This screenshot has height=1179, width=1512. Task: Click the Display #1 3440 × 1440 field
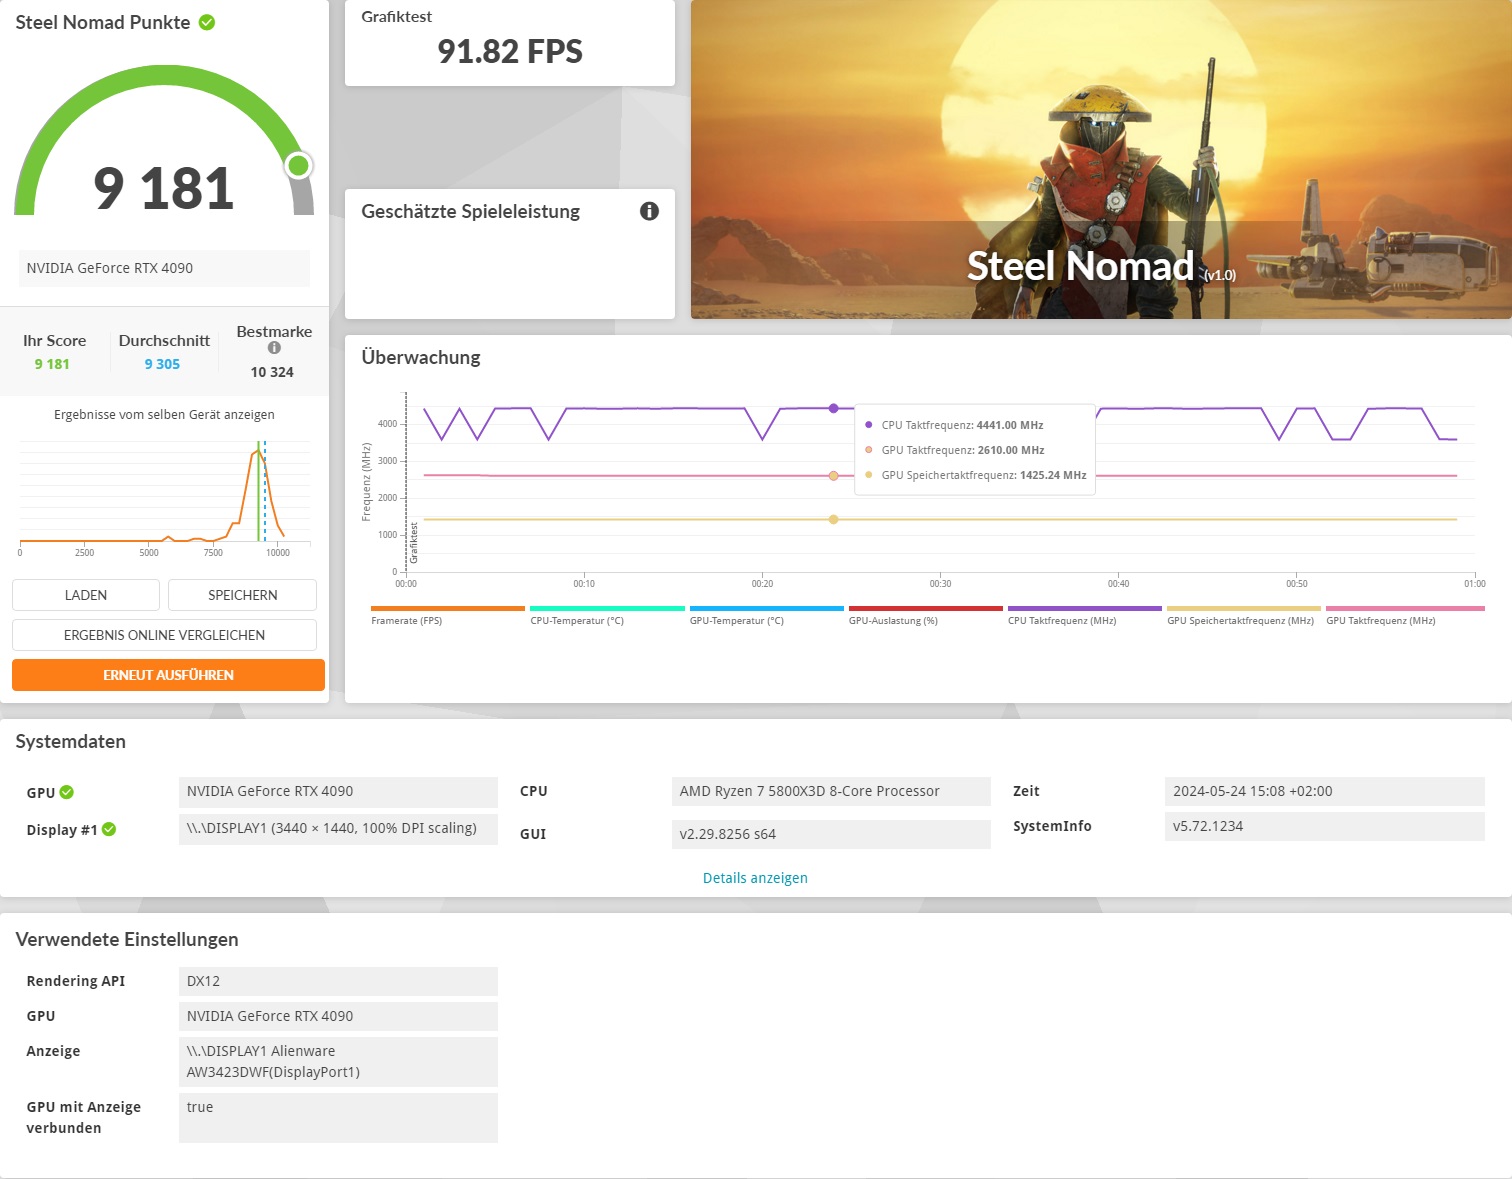click(338, 829)
